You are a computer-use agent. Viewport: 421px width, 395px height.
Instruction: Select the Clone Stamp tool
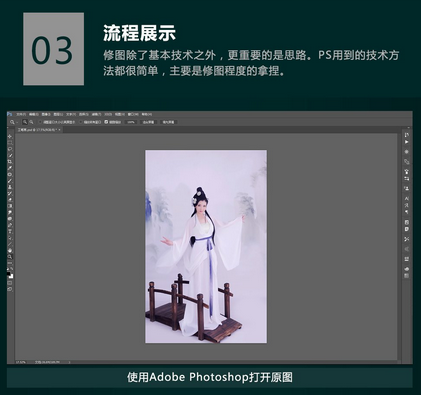pyautogui.click(x=10, y=187)
